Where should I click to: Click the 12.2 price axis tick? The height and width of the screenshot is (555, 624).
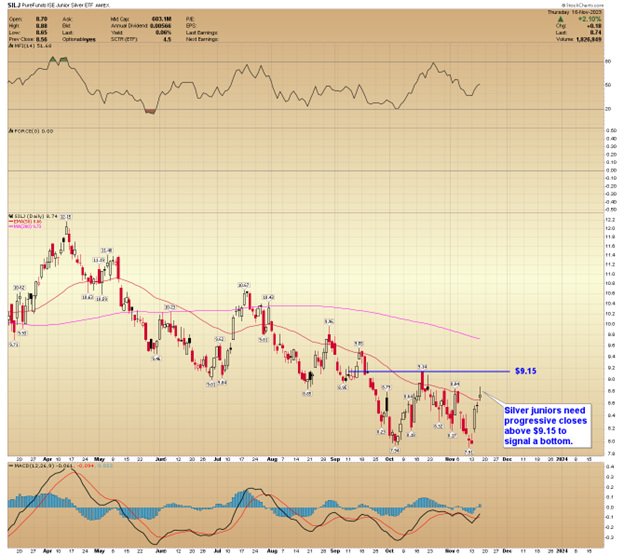click(x=610, y=220)
